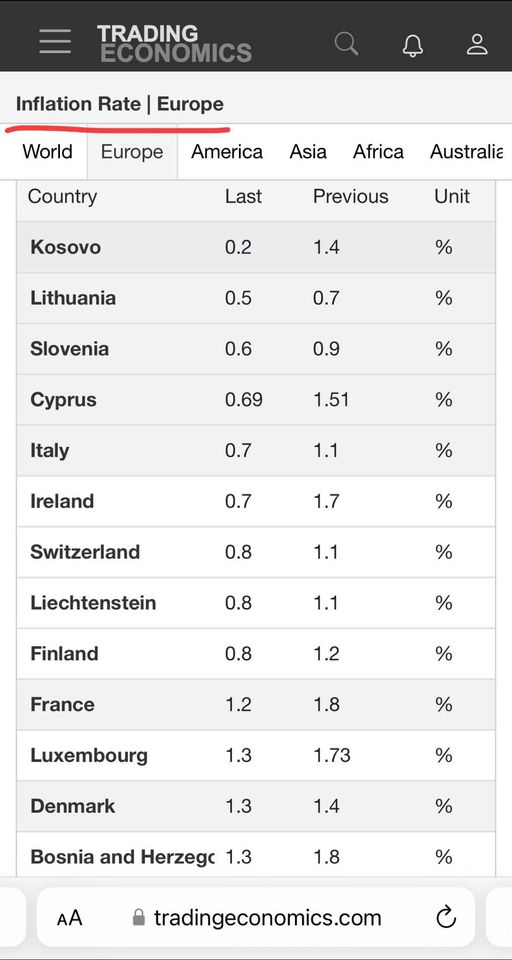The width and height of the screenshot is (512, 960).
Task: Open the Bosnia and Herzegovina link
Action: pos(122,857)
